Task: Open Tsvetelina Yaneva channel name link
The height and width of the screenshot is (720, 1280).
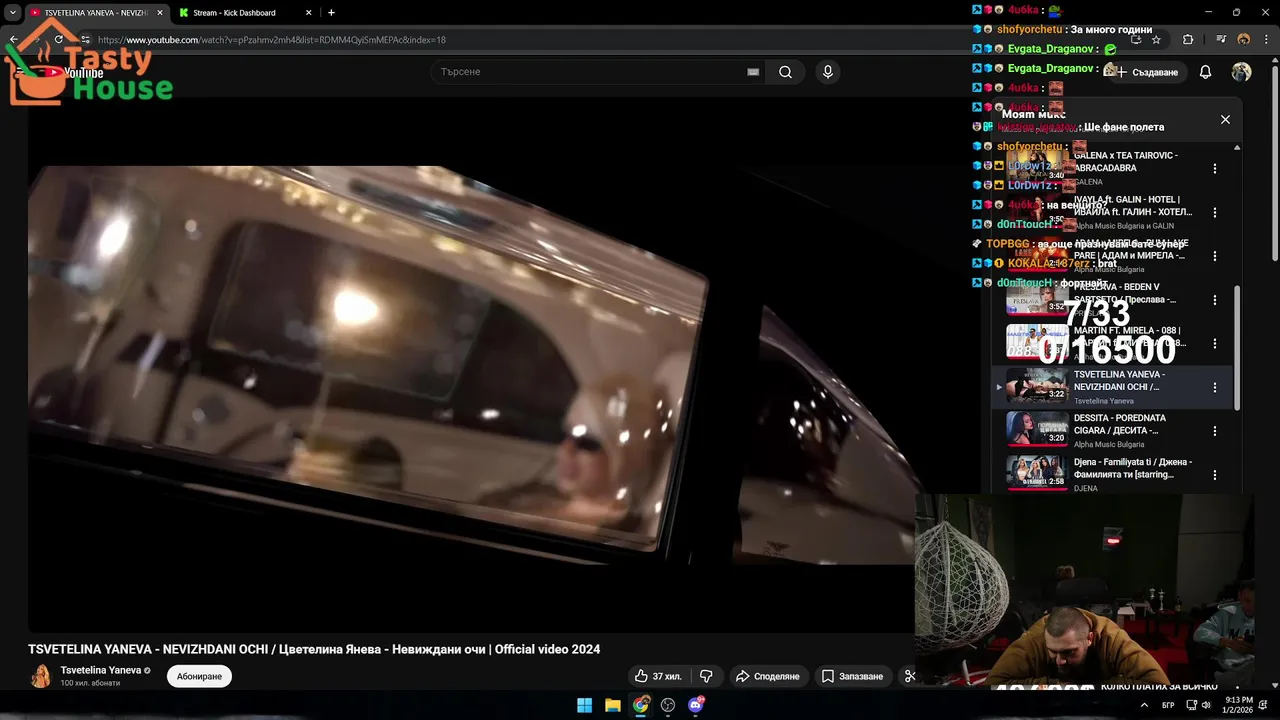Action: [101, 670]
